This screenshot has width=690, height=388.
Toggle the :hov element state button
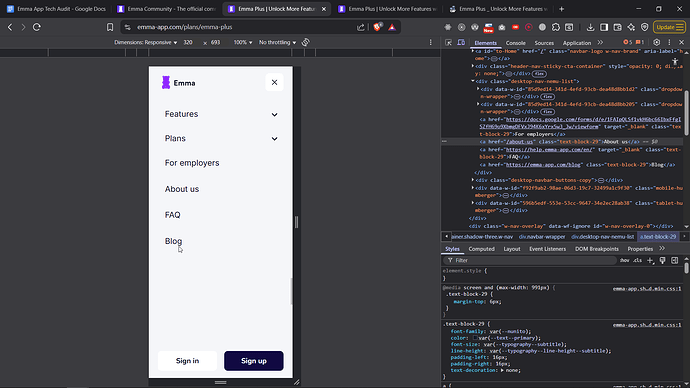[x=624, y=260]
